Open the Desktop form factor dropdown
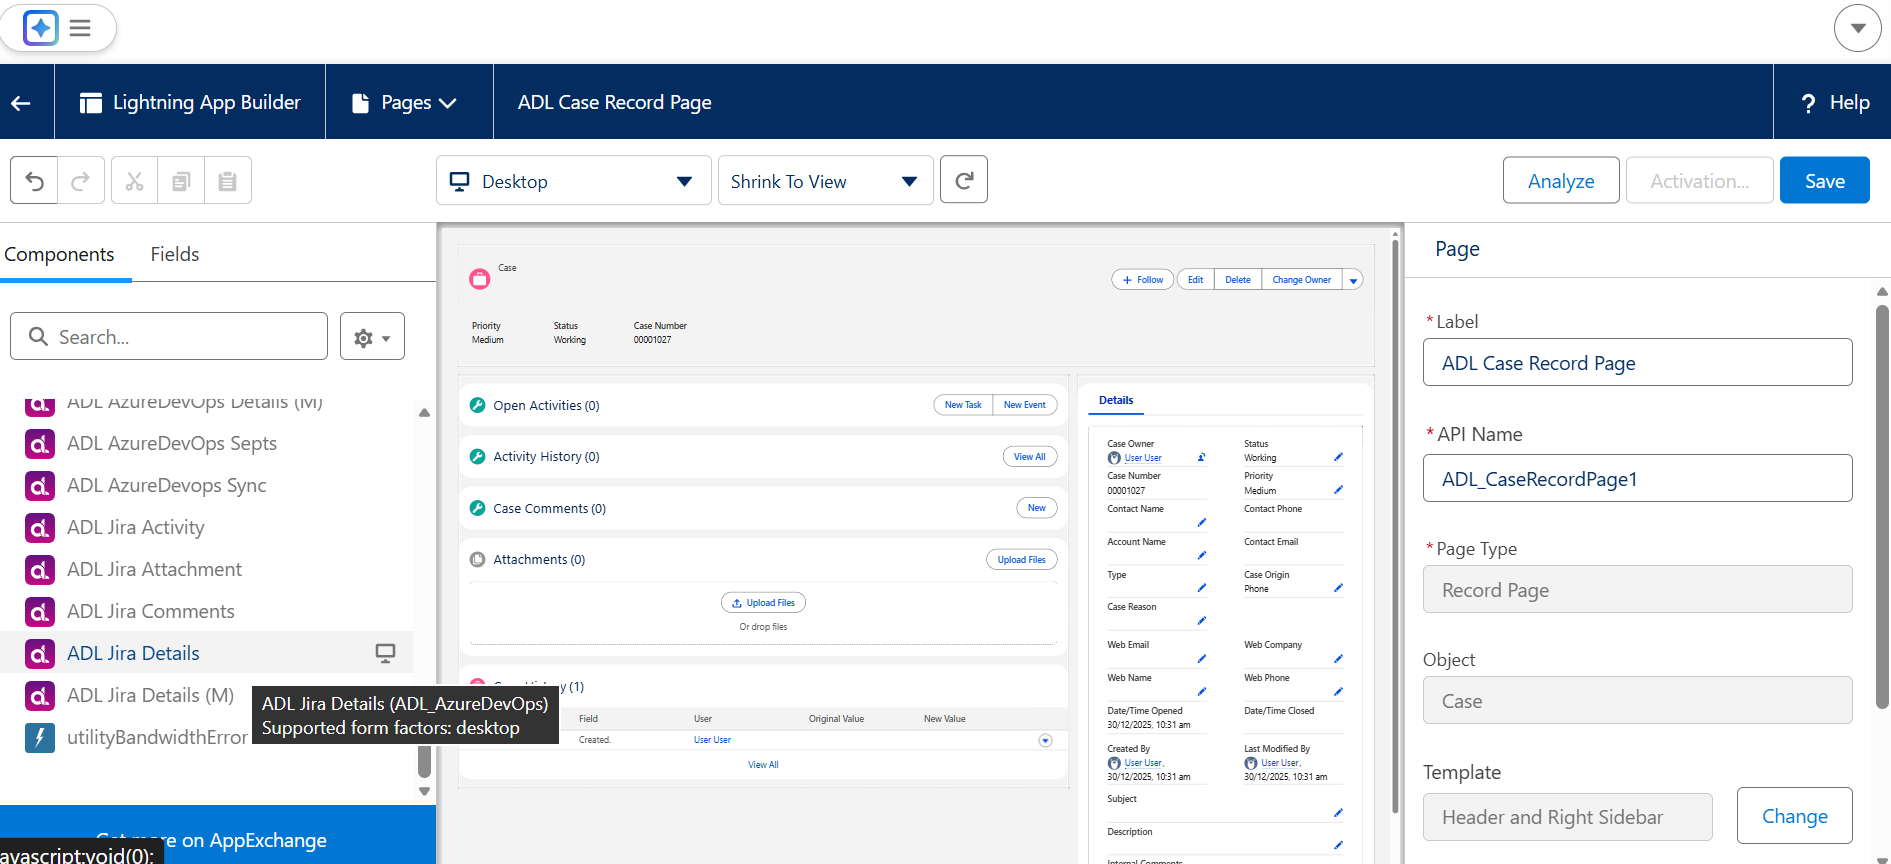The image size is (1891, 864). coord(573,181)
